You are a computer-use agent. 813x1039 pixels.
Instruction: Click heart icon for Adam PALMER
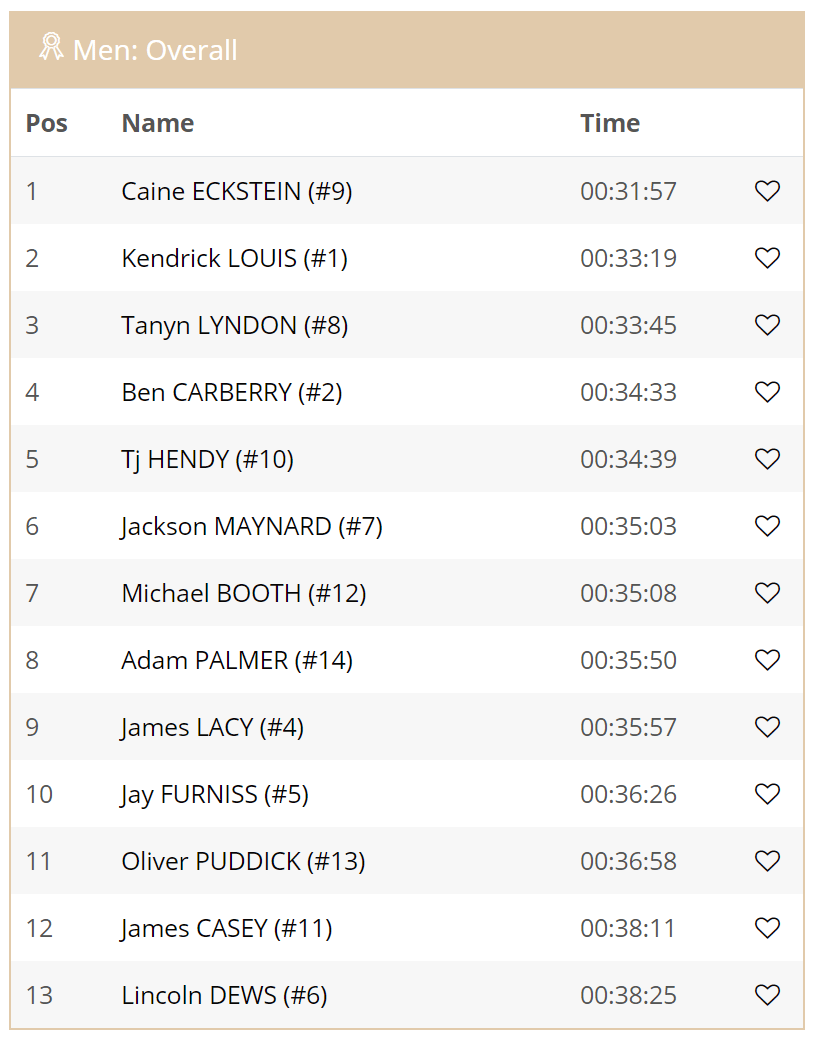click(x=767, y=660)
